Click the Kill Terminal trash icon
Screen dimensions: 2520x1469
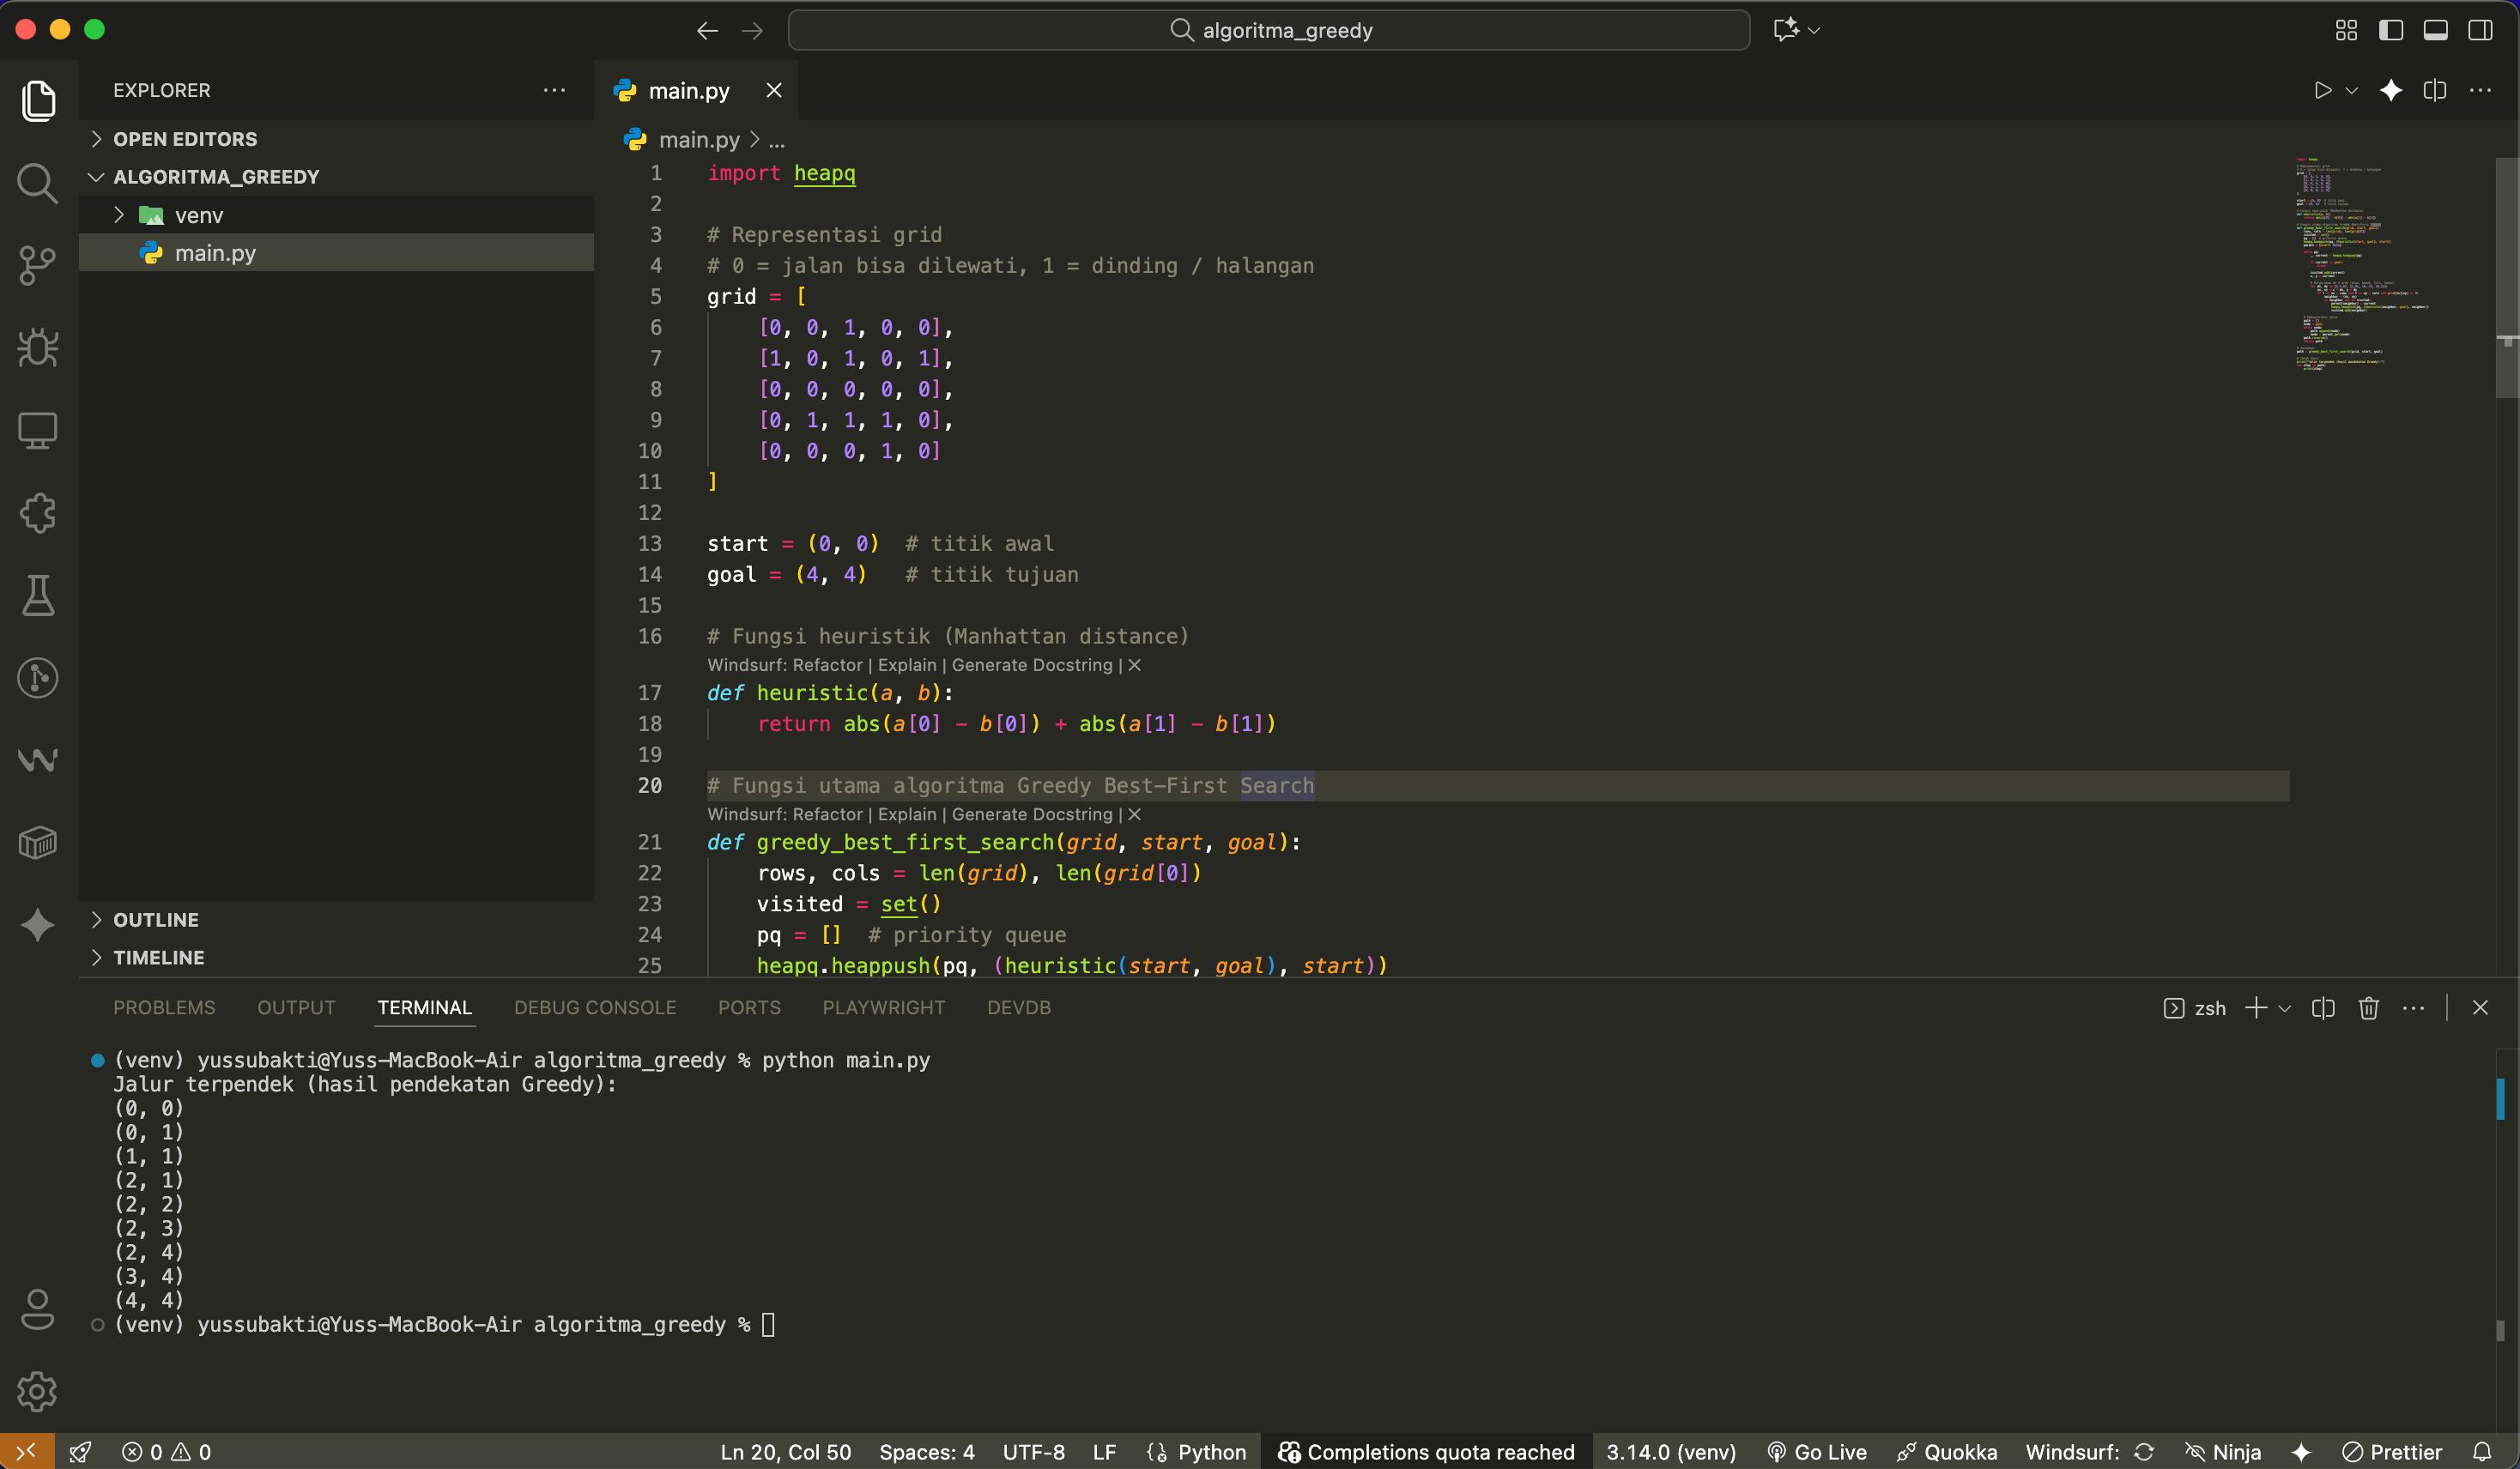pos(2368,1008)
